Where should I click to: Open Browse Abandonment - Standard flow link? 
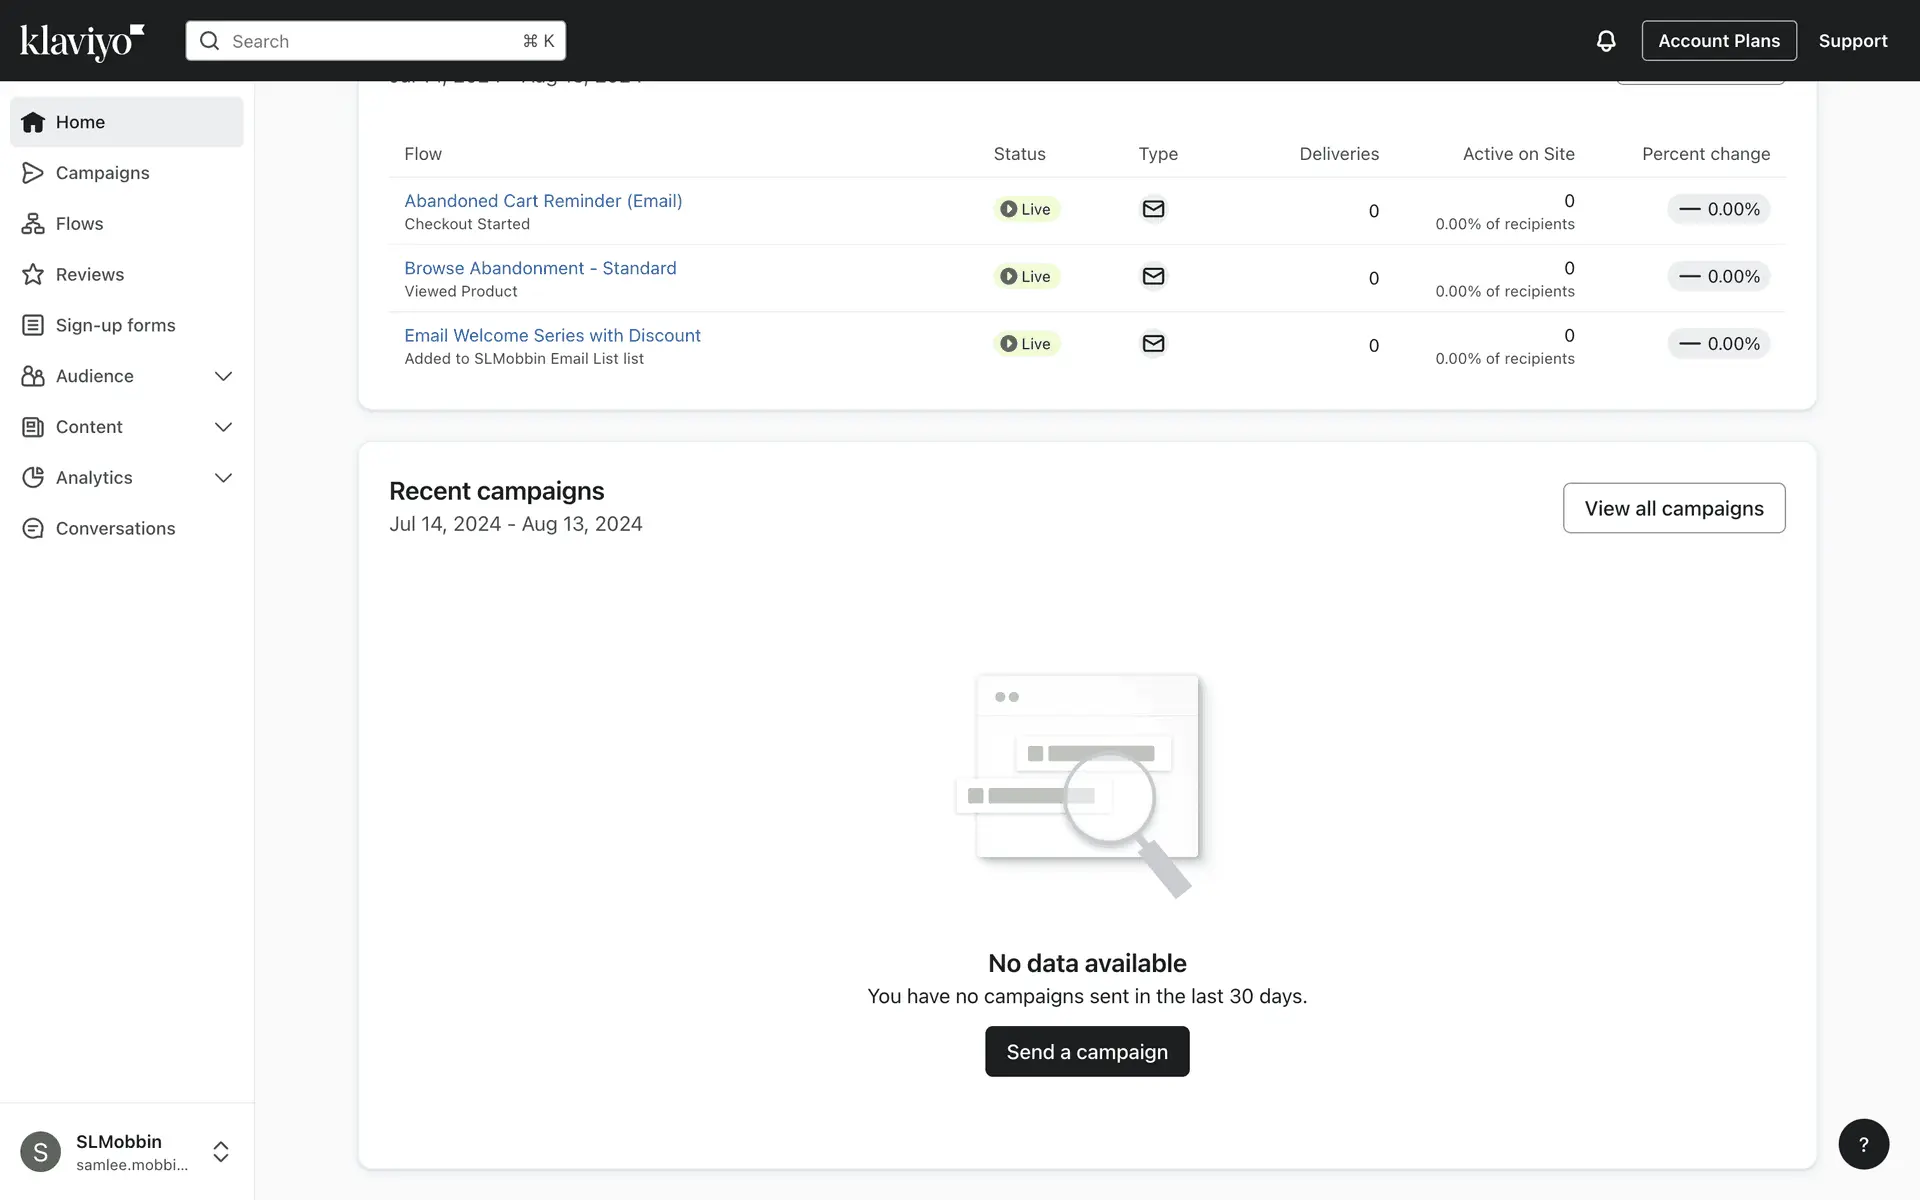pyautogui.click(x=540, y=268)
